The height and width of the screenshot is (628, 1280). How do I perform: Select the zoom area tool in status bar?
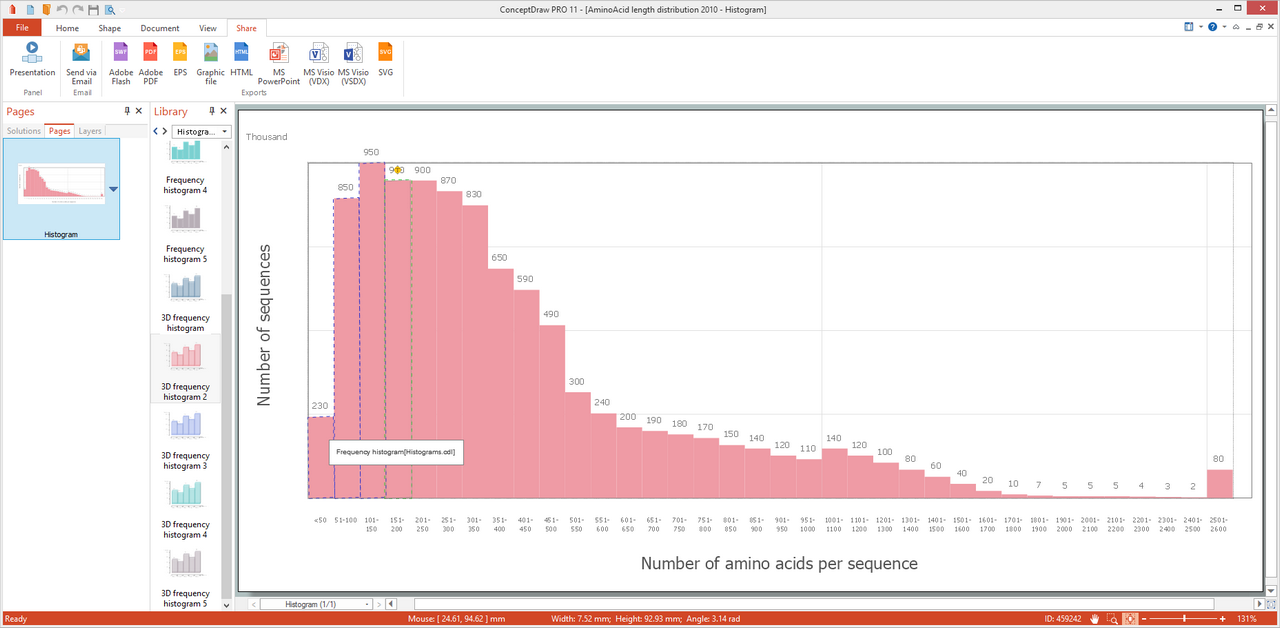tap(1113, 619)
